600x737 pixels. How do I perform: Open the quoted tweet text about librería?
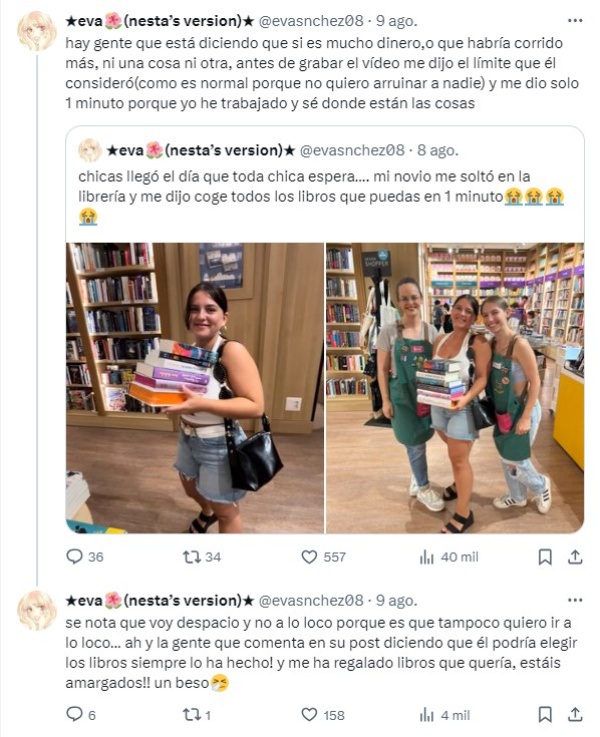pos(321,196)
